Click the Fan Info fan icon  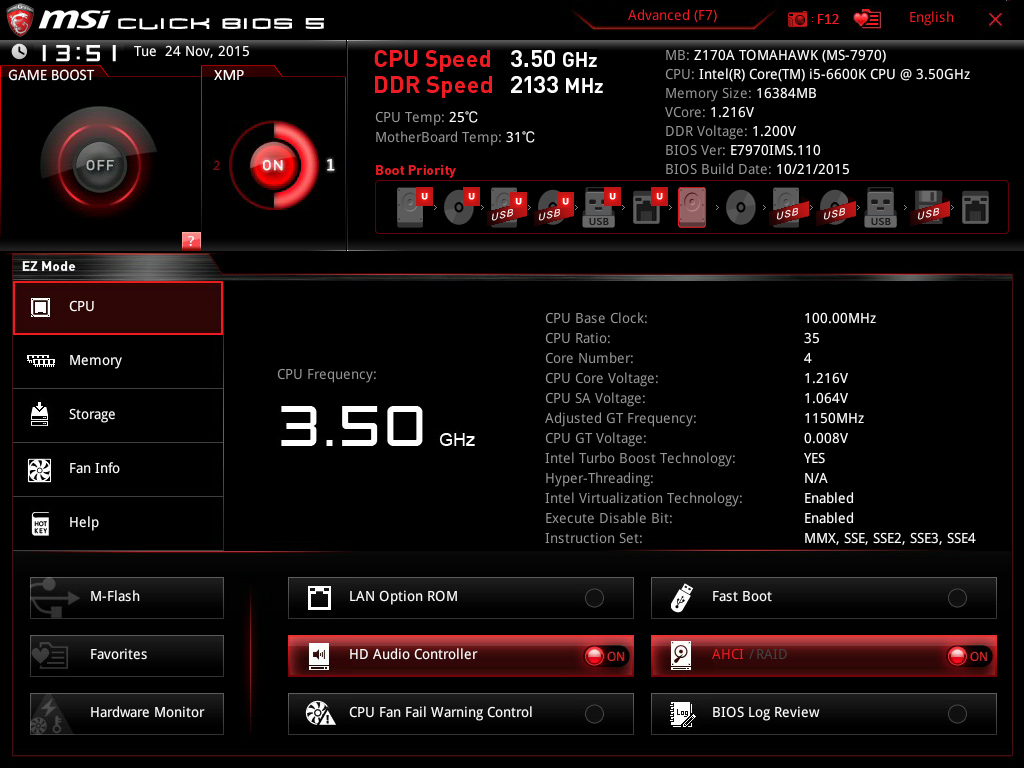40,470
